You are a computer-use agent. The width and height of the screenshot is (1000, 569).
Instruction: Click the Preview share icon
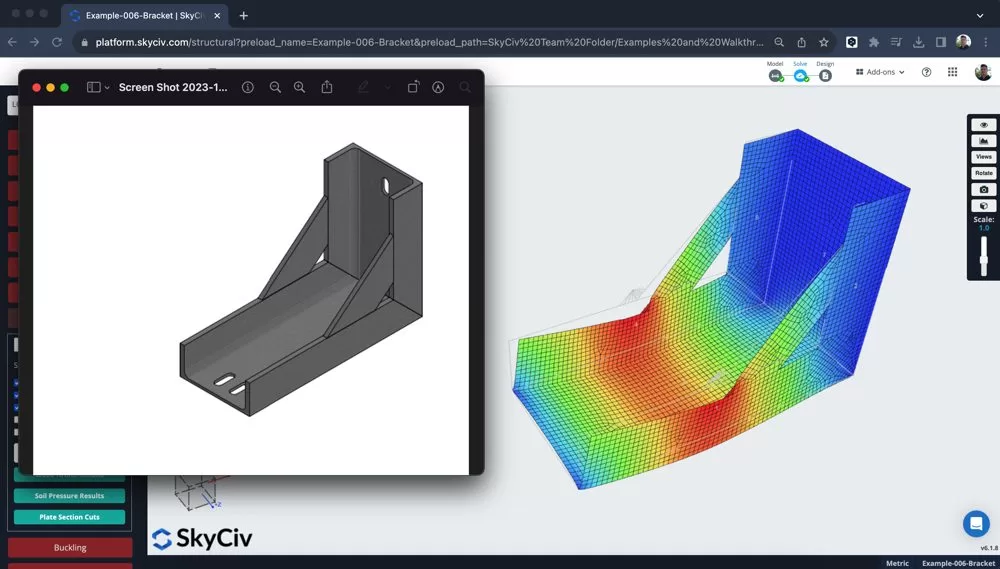pyautogui.click(x=327, y=88)
